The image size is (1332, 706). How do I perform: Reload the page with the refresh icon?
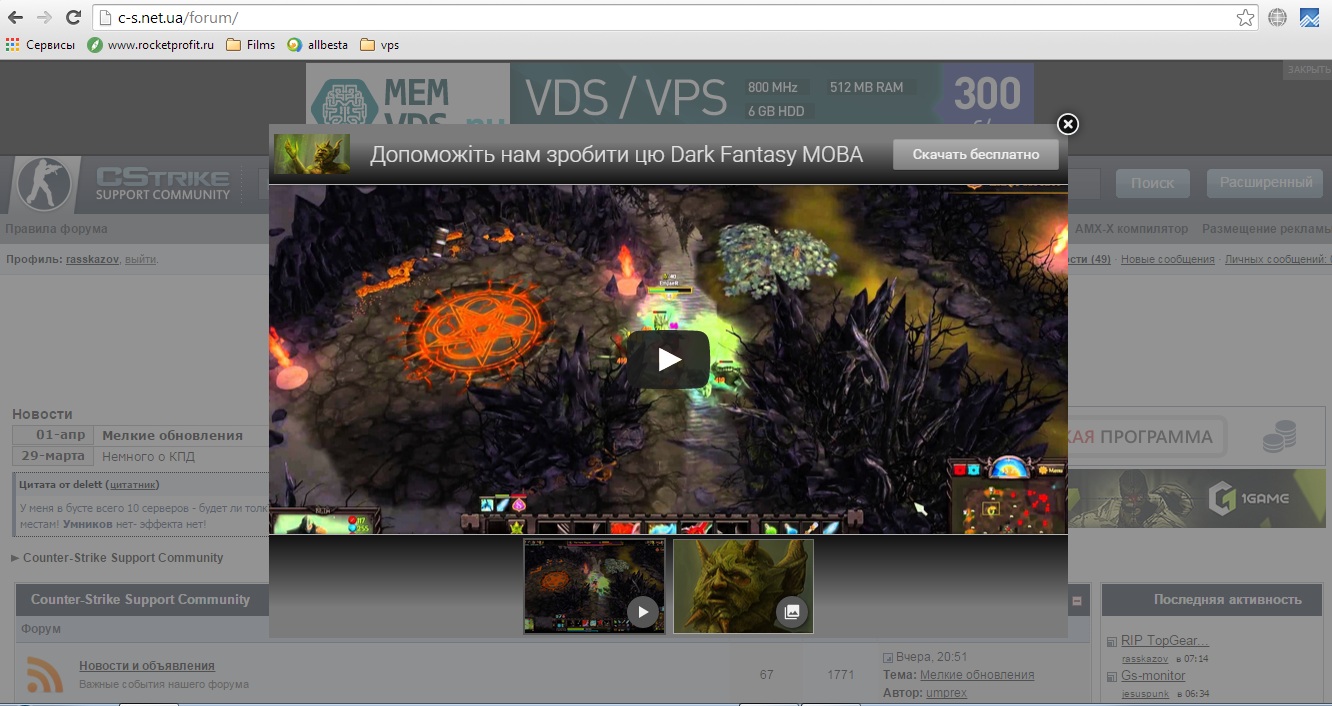tap(73, 18)
